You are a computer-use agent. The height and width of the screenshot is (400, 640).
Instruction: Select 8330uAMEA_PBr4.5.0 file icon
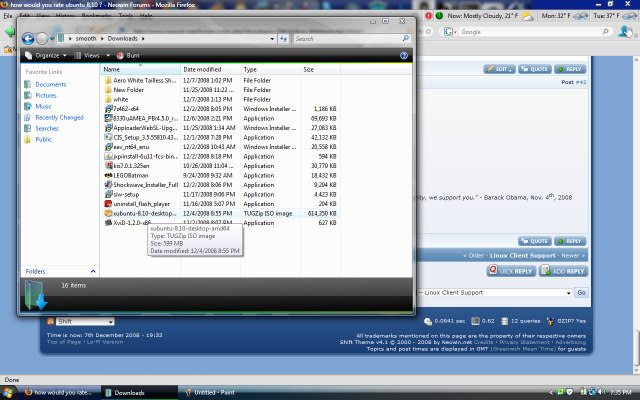108,118
